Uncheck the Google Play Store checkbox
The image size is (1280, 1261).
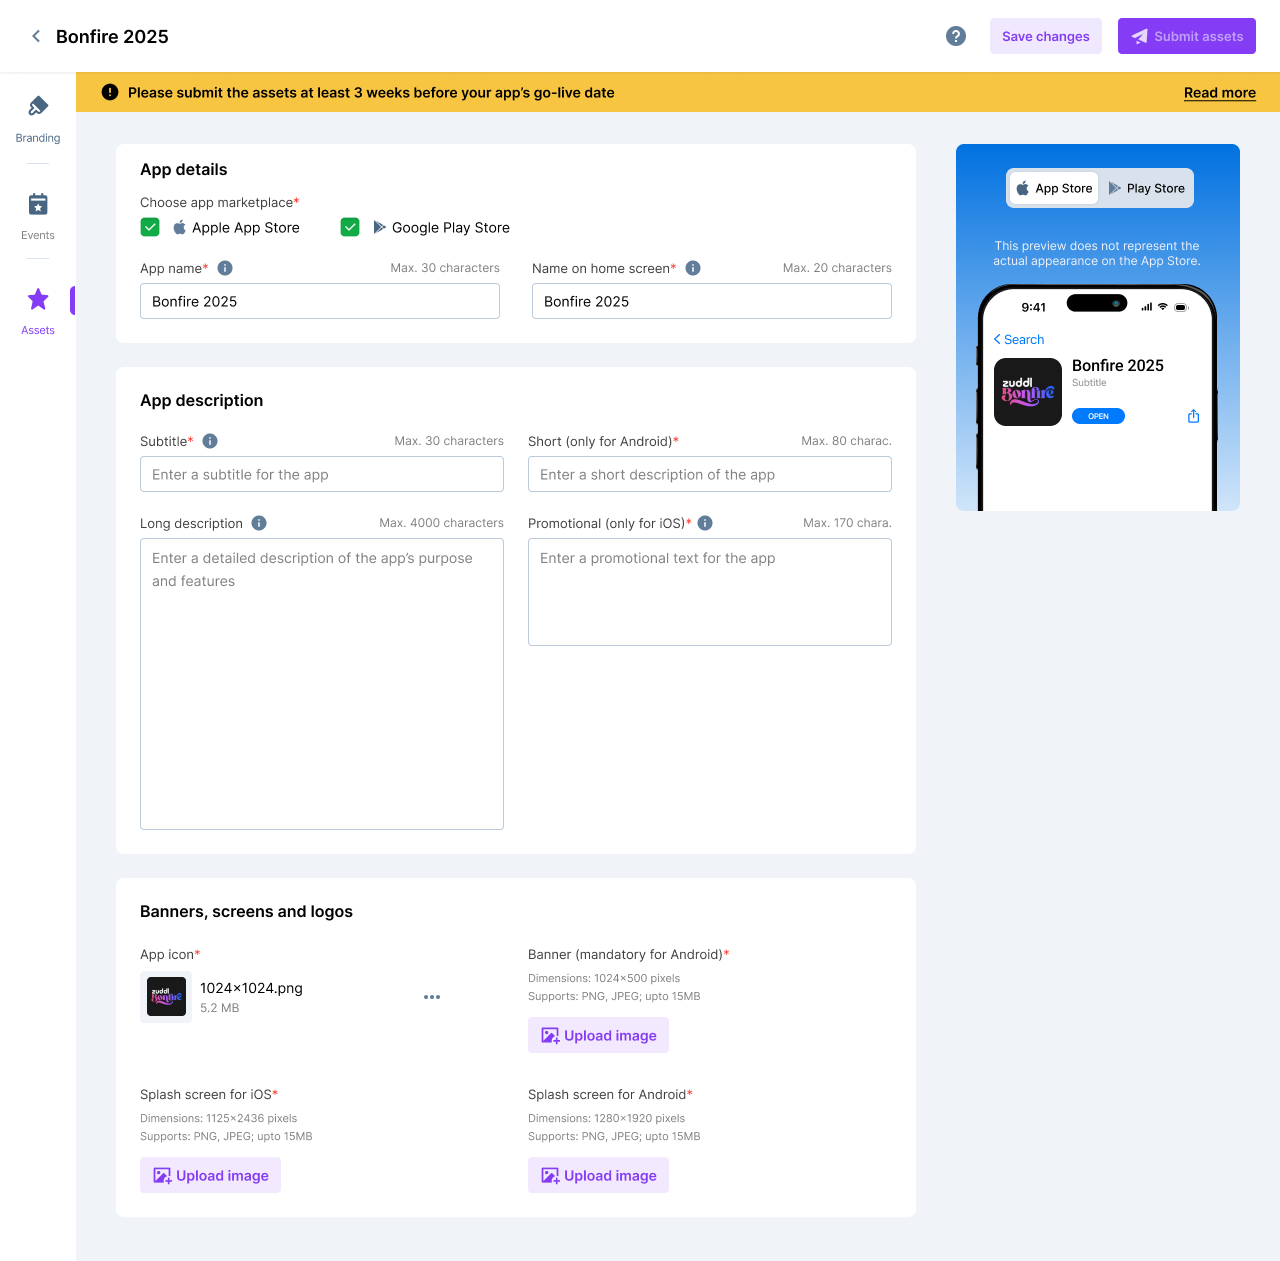click(350, 227)
